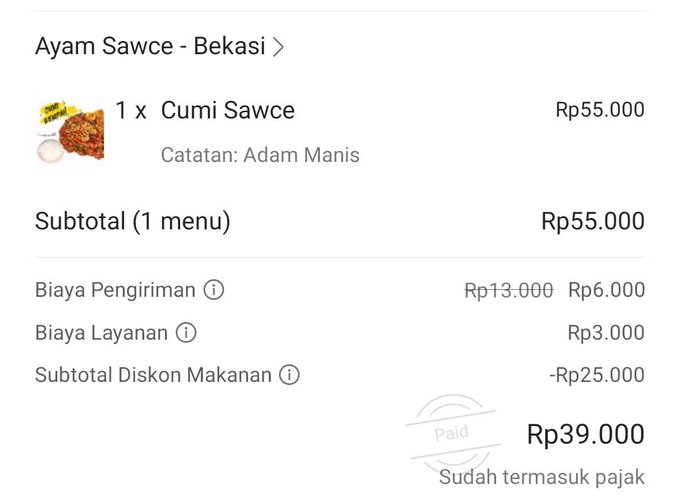The height and width of the screenshot is (501, 680).
Task: Click the crossed-out Rp13.000 delivery fee
Action: click(509, 290)
